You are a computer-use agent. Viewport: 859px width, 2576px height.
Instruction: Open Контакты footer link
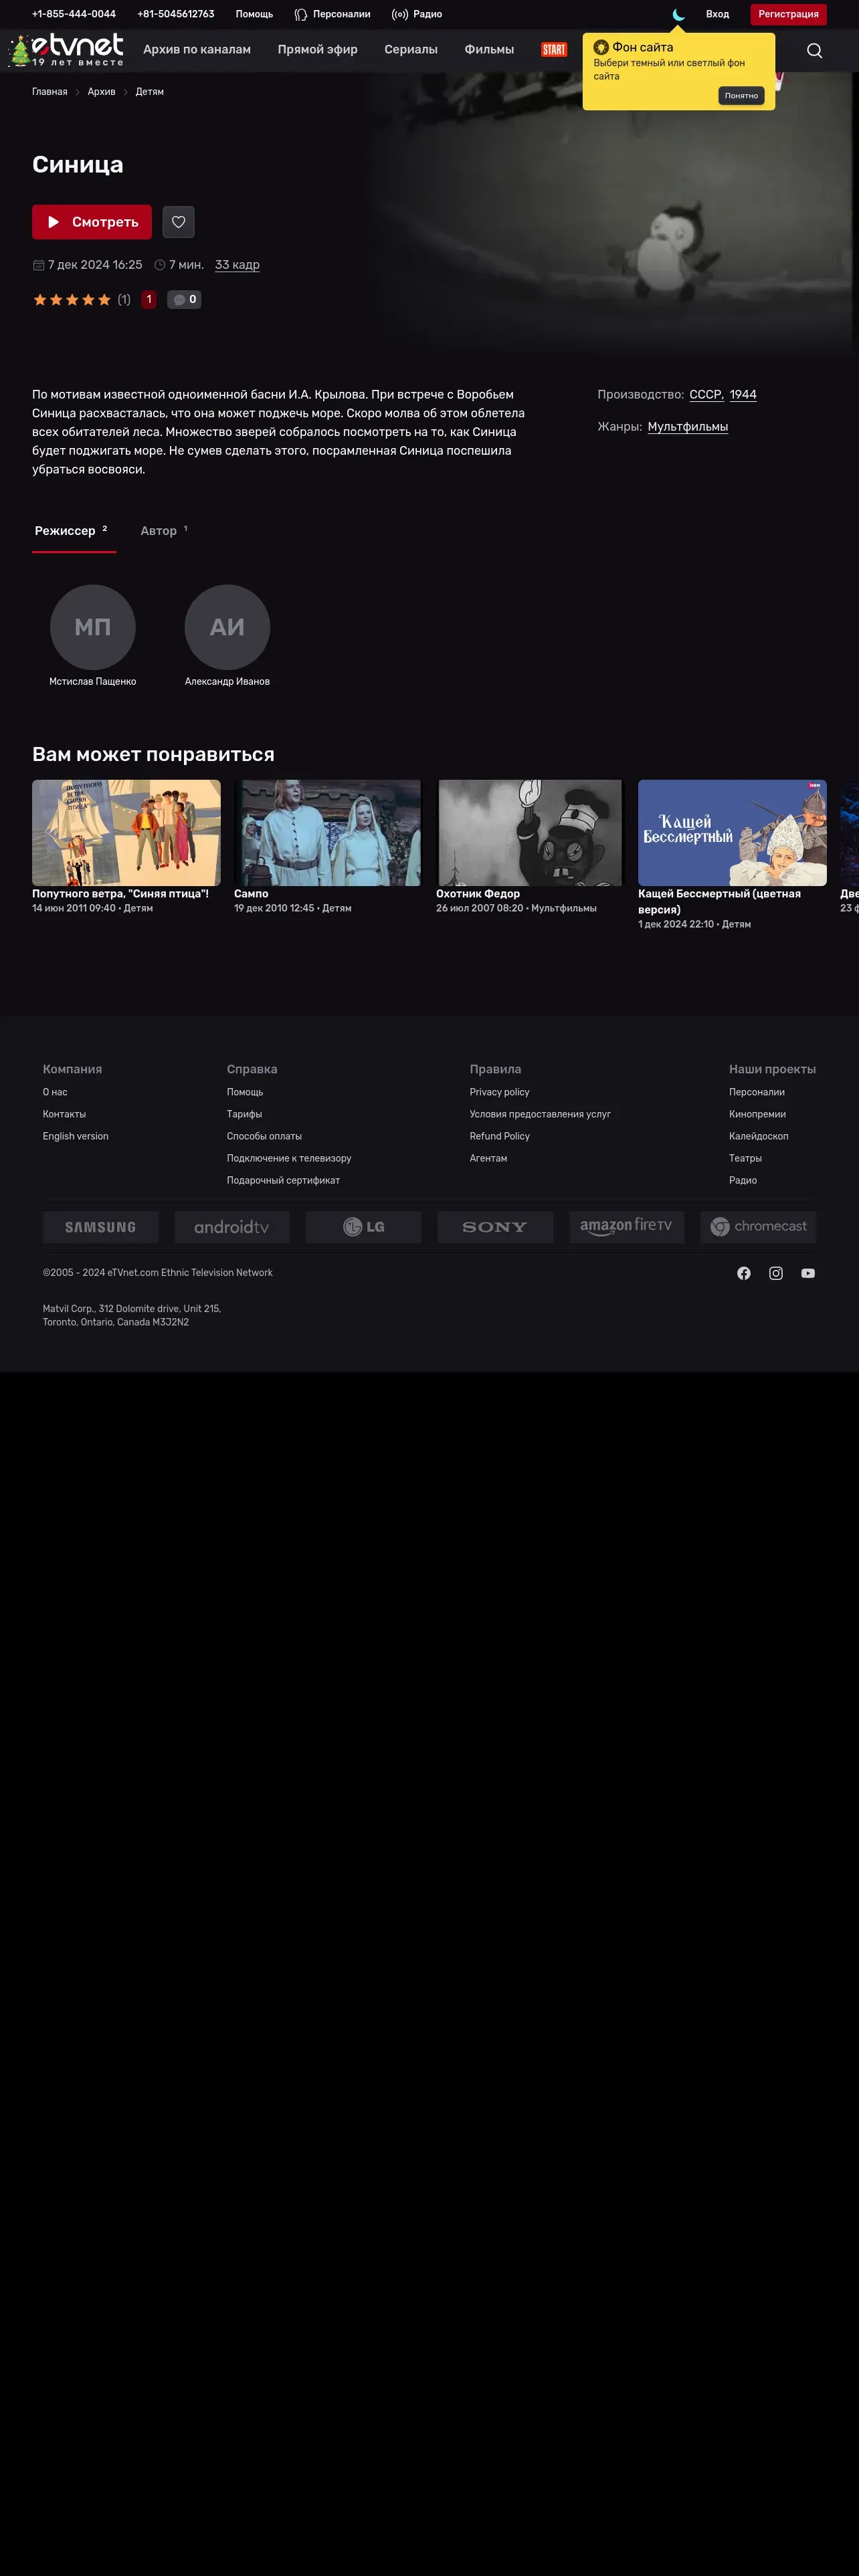tap(64, 1114)
